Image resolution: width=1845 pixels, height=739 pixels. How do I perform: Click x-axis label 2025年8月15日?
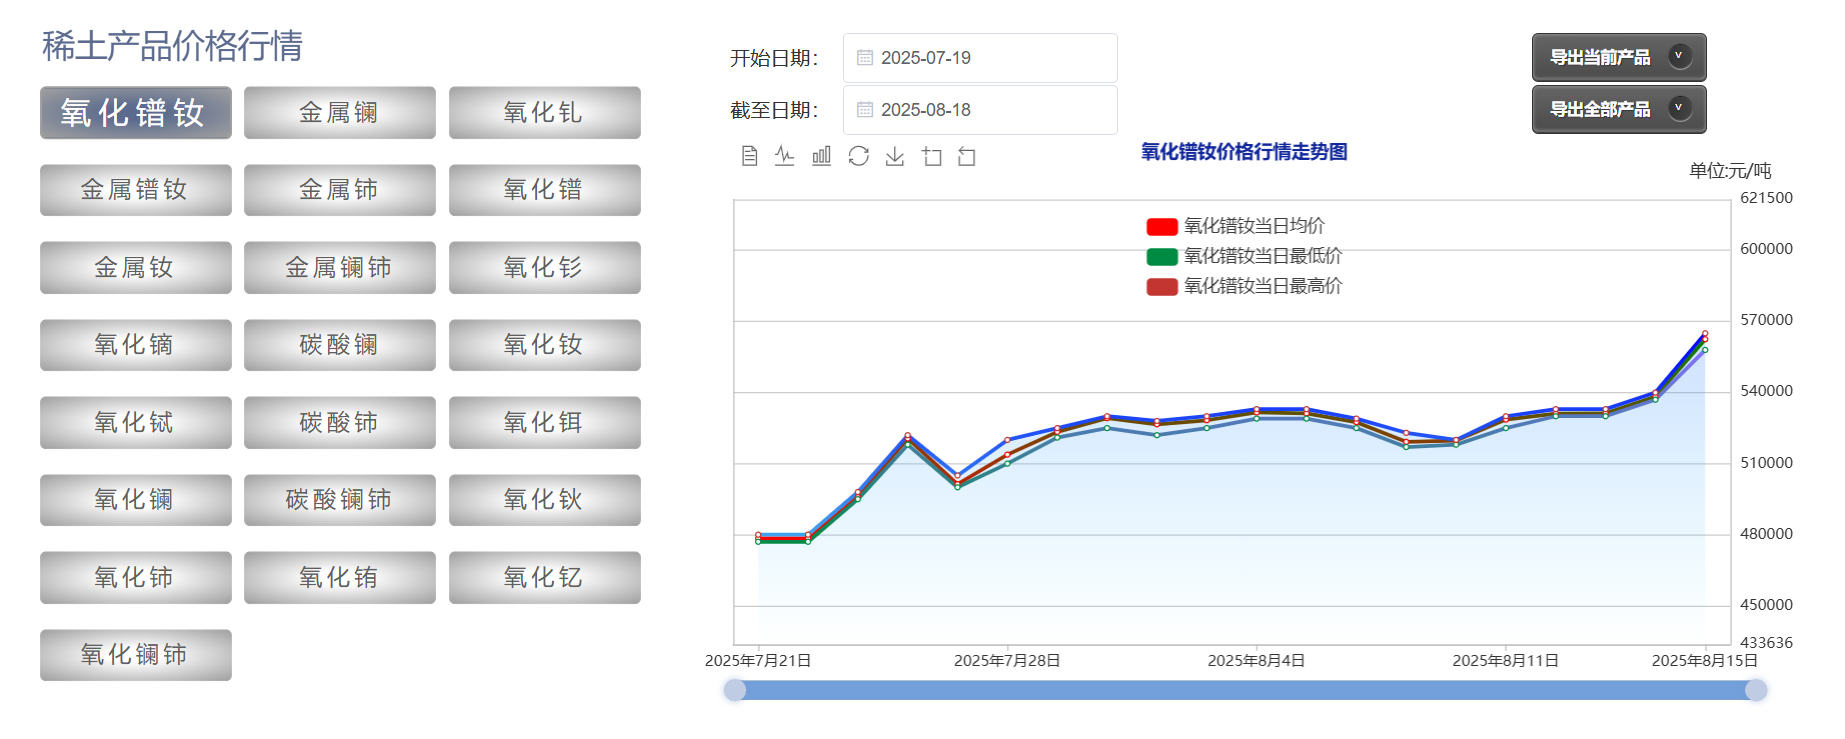[x=1704, y=661]
